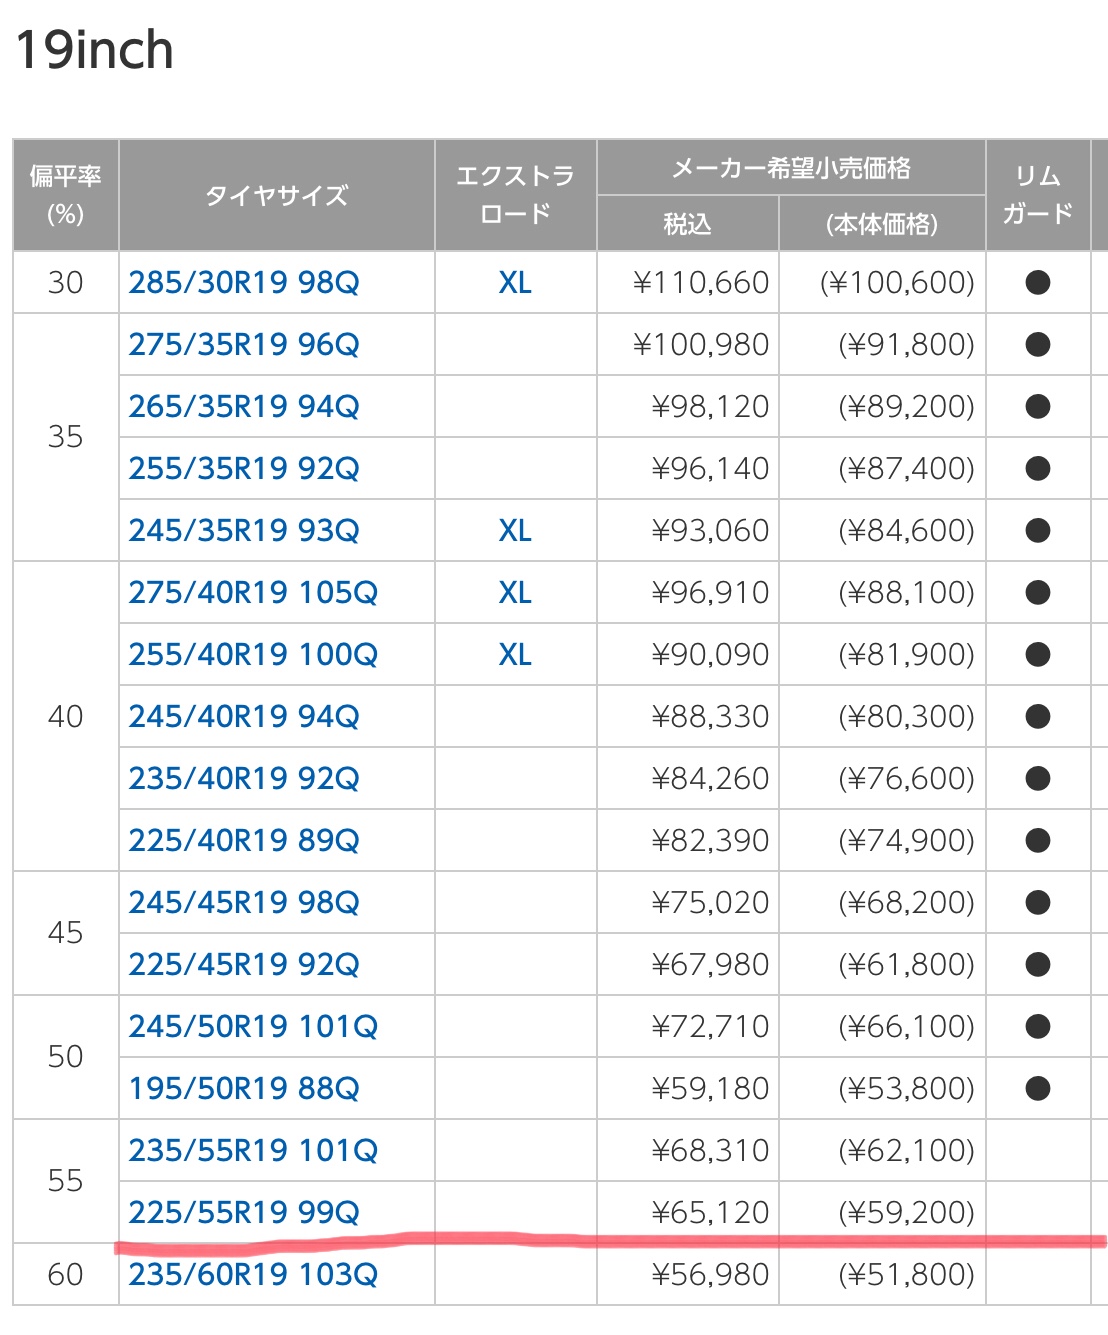
Task: Select the 265/35R19 94Q tire size
Action: tap(243, 407)
